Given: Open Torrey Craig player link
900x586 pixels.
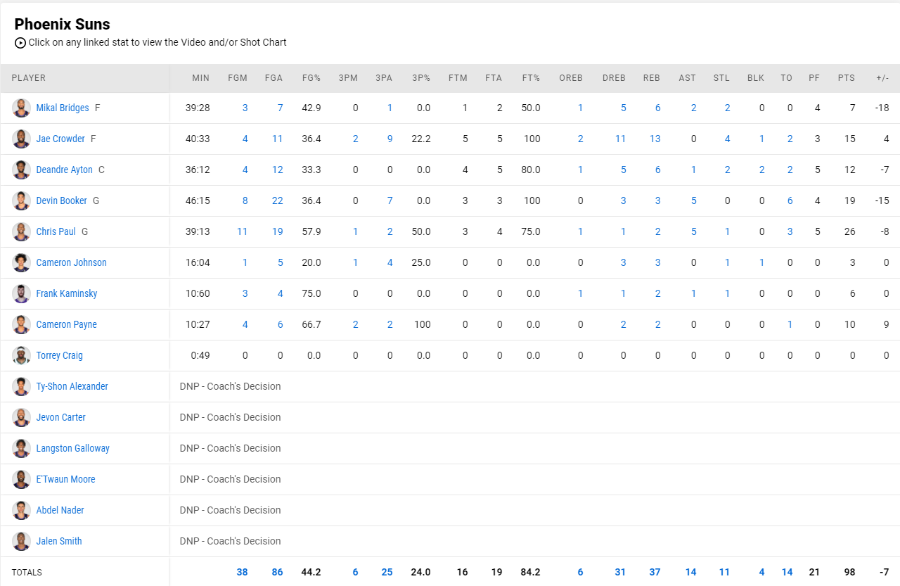Looking at the screenshot, I should tap(59, 356).
